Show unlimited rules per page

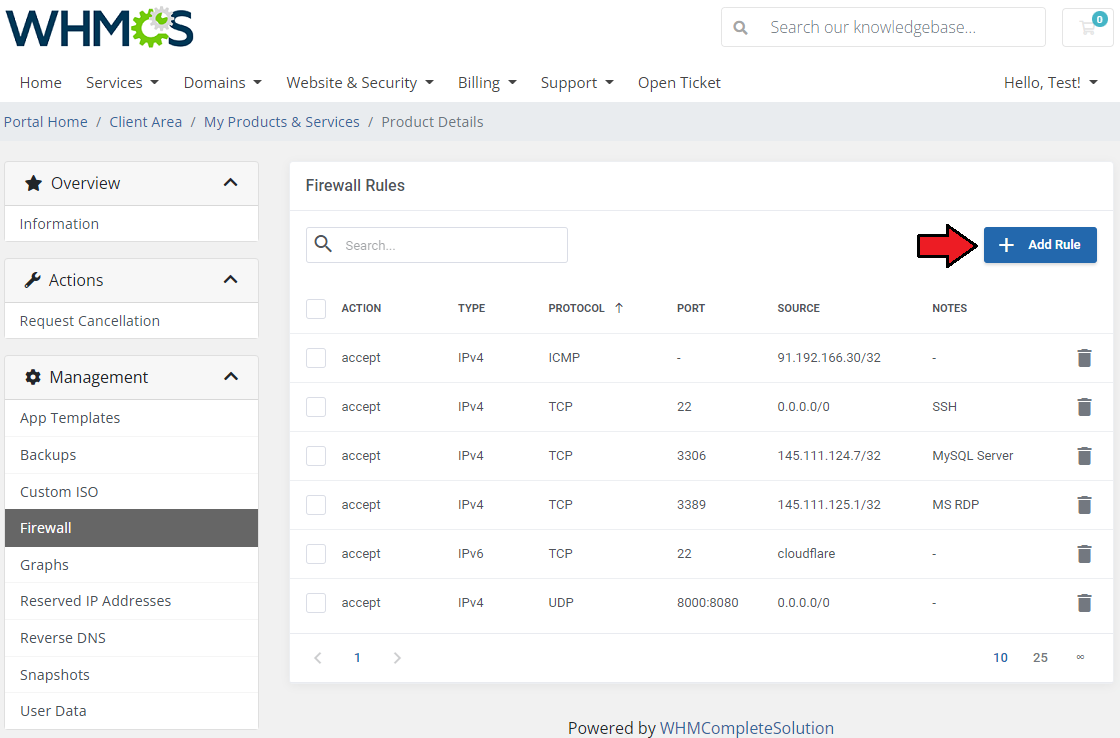click(x=1080, y=657)
